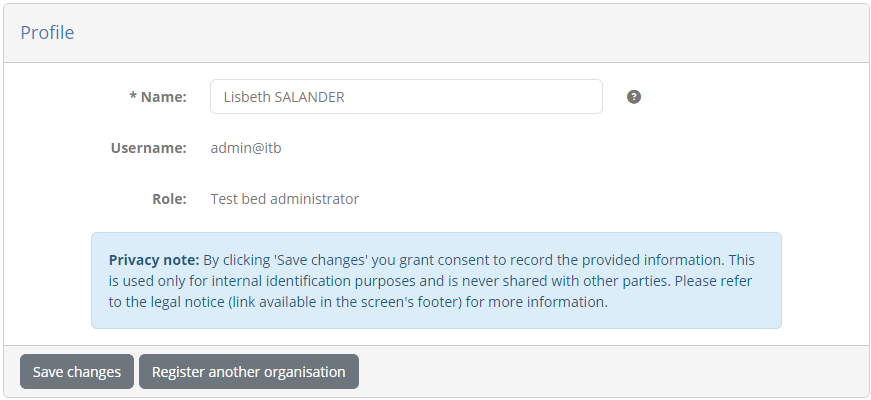Screen dimensions: 871x400
Task: Click the empty right end of Name field
Action: coord(528,97)
